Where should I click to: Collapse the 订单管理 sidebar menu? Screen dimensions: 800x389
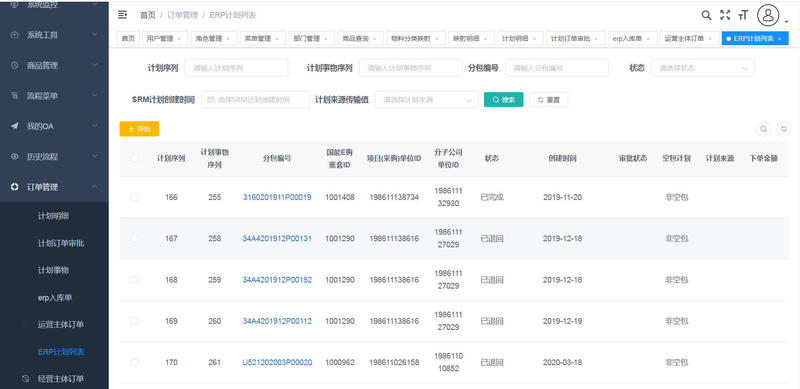point(95,187)
